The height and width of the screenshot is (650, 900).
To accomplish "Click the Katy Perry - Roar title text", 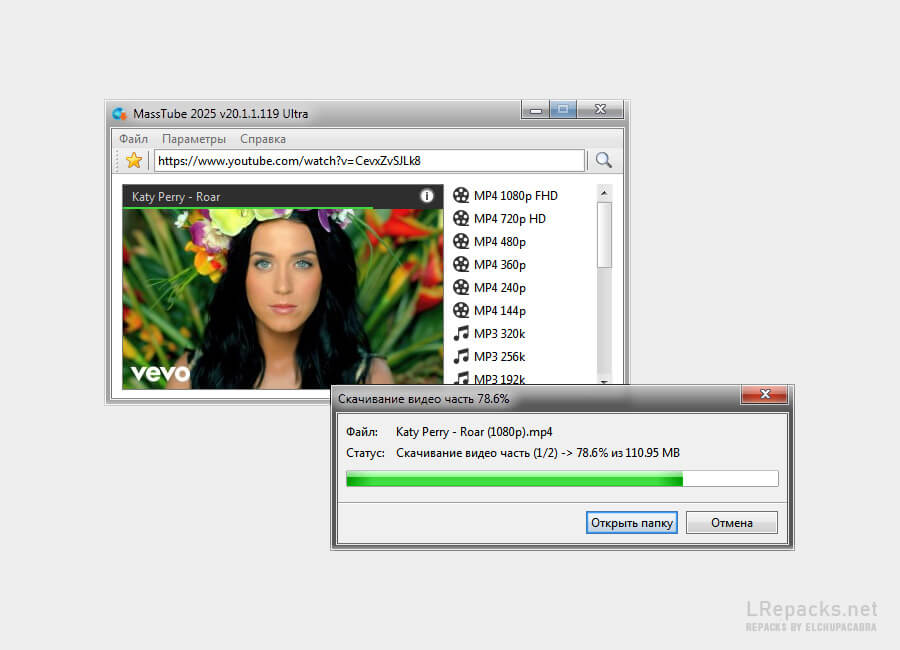I will click(176, 197).
